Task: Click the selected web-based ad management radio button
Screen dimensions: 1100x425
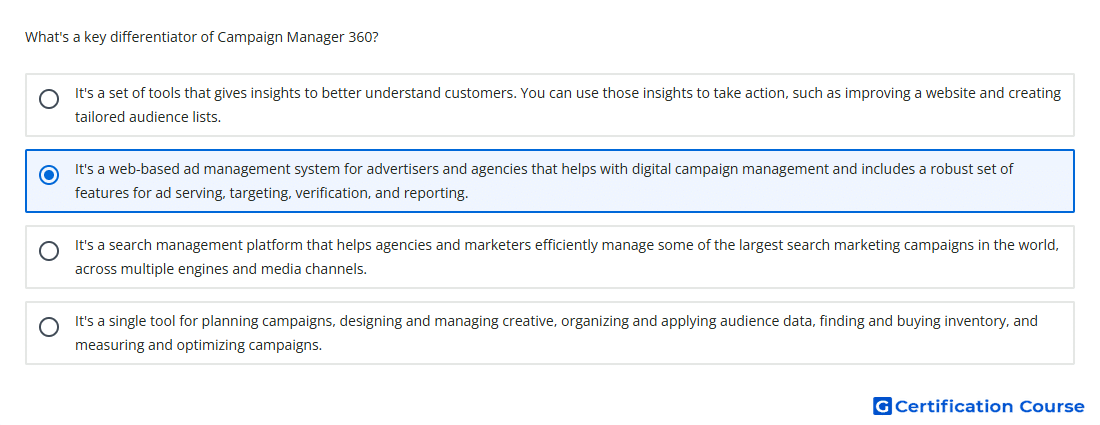Action: point(49,175)
